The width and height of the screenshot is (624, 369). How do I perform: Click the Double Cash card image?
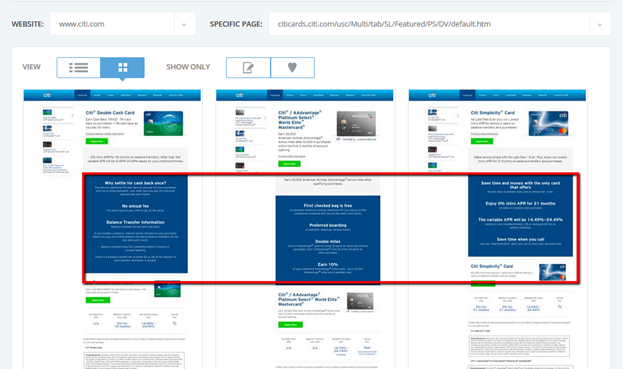click(x=163, y=123)
